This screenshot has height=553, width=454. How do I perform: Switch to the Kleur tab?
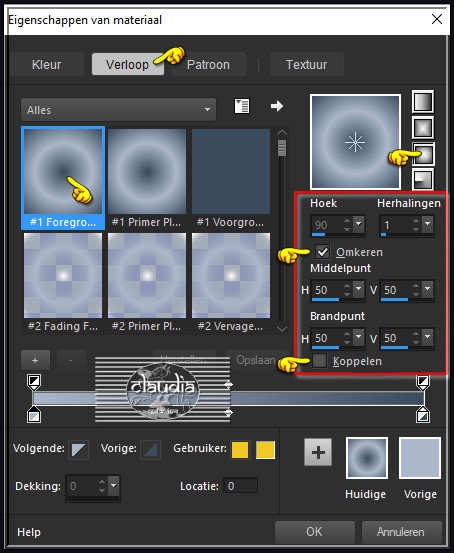click(x=47, y=65)
